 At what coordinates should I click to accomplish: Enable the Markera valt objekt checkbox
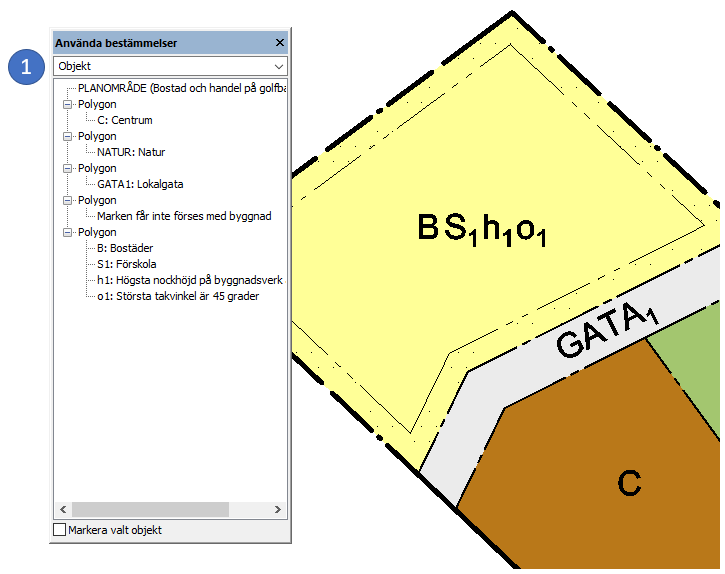click(60, 530)
